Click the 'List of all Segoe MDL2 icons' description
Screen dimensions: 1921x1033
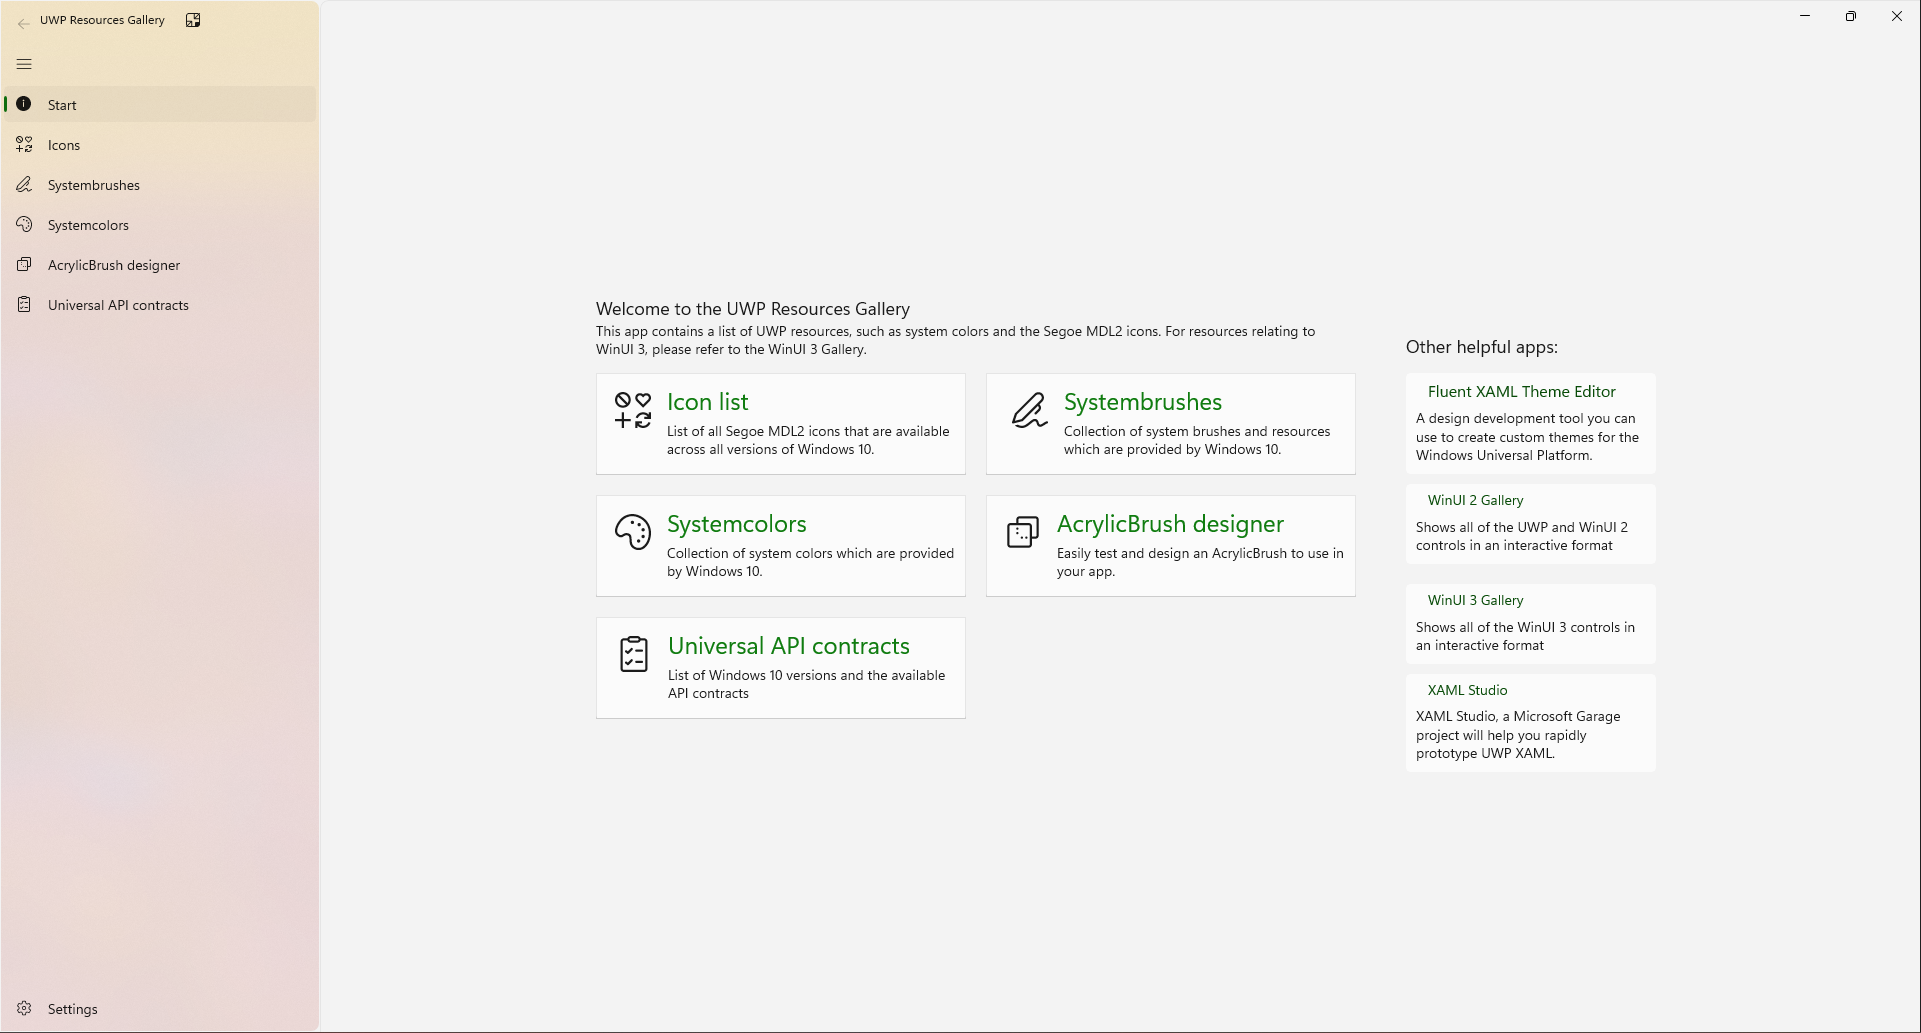pyautogui.click(x=808, y=440)
